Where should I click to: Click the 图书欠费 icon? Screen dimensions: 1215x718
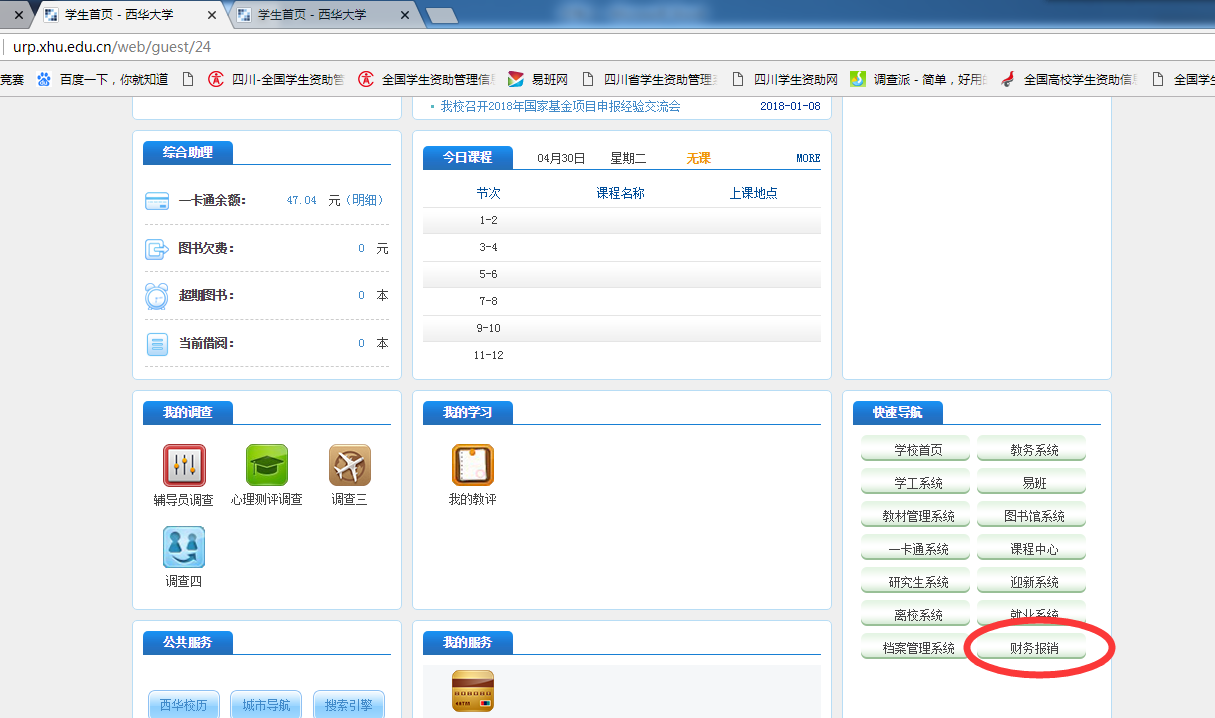157,249
